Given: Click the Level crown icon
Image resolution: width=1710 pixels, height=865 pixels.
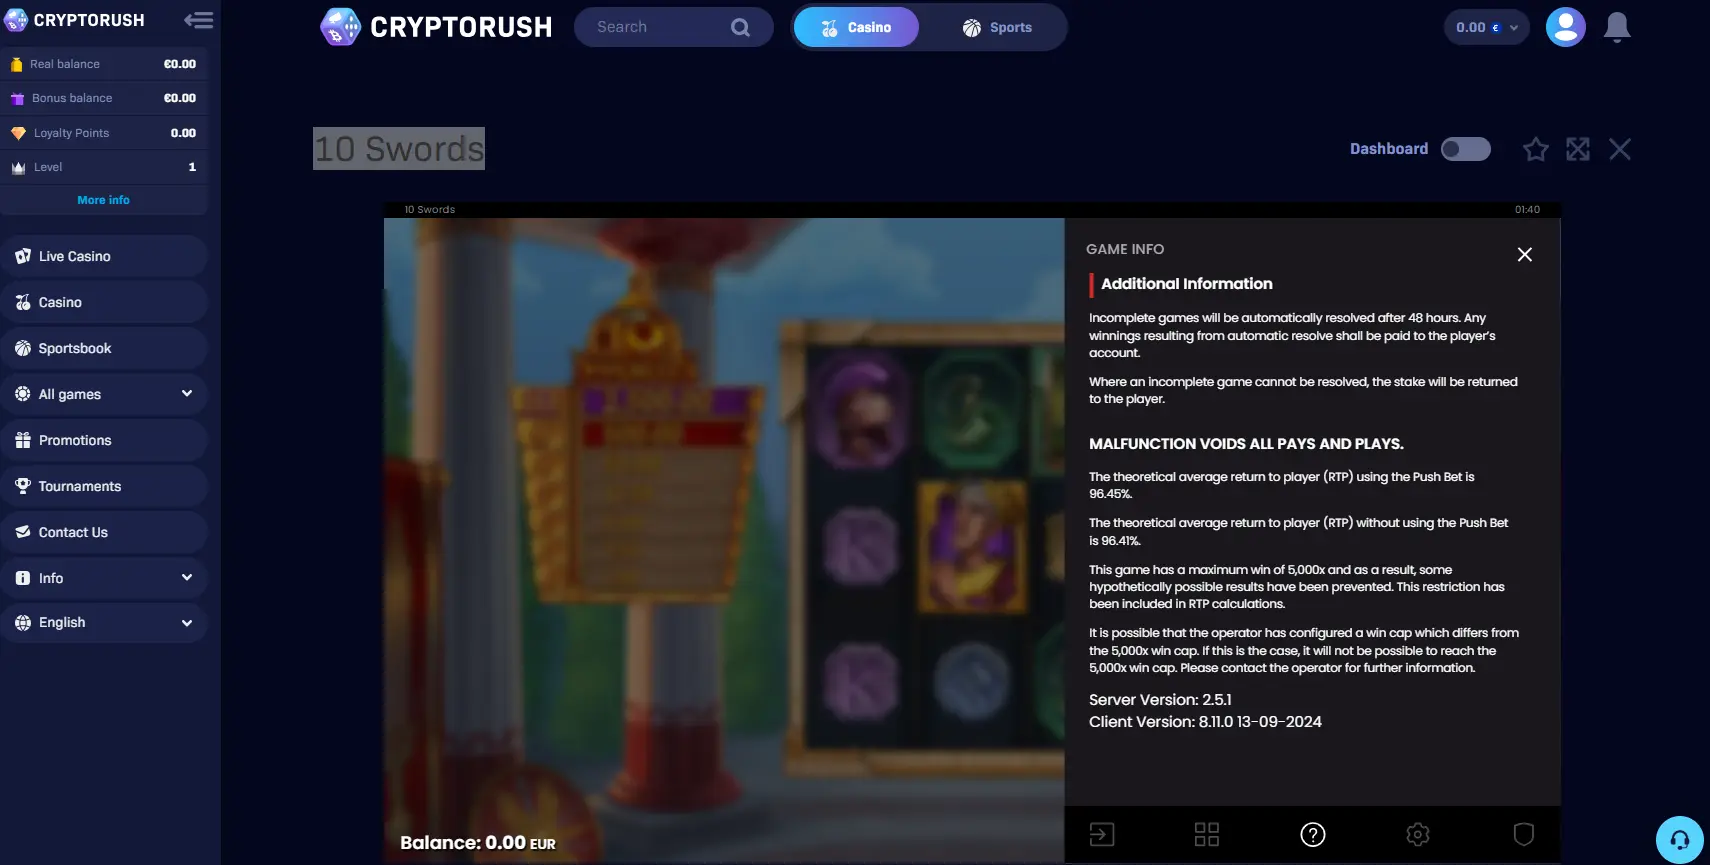Looking at the screenshot, I should pos(18,167).
